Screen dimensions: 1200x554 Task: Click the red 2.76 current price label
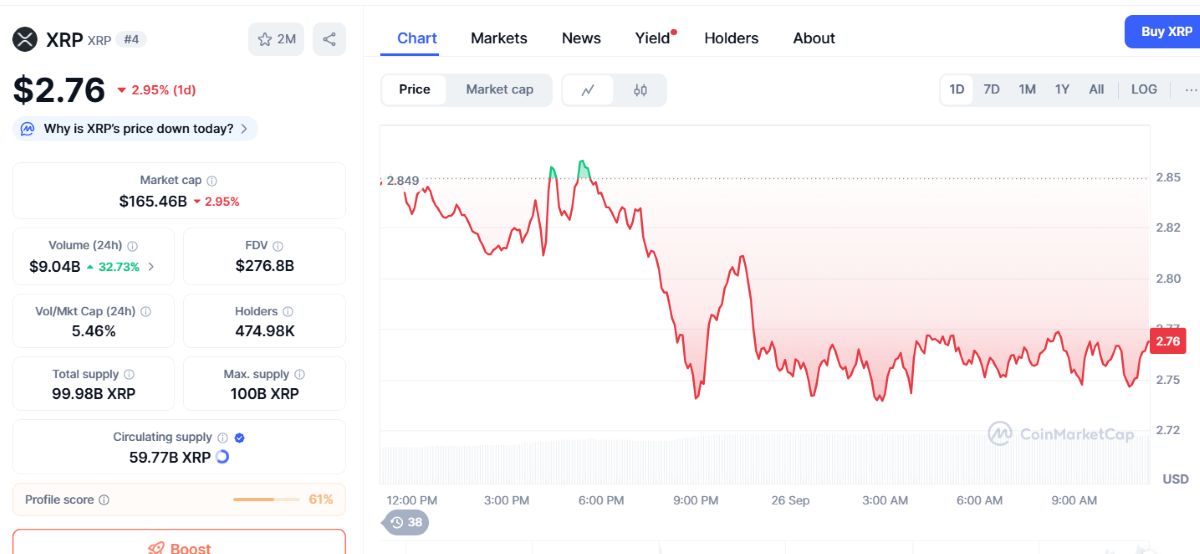[x=1168, y=341]
